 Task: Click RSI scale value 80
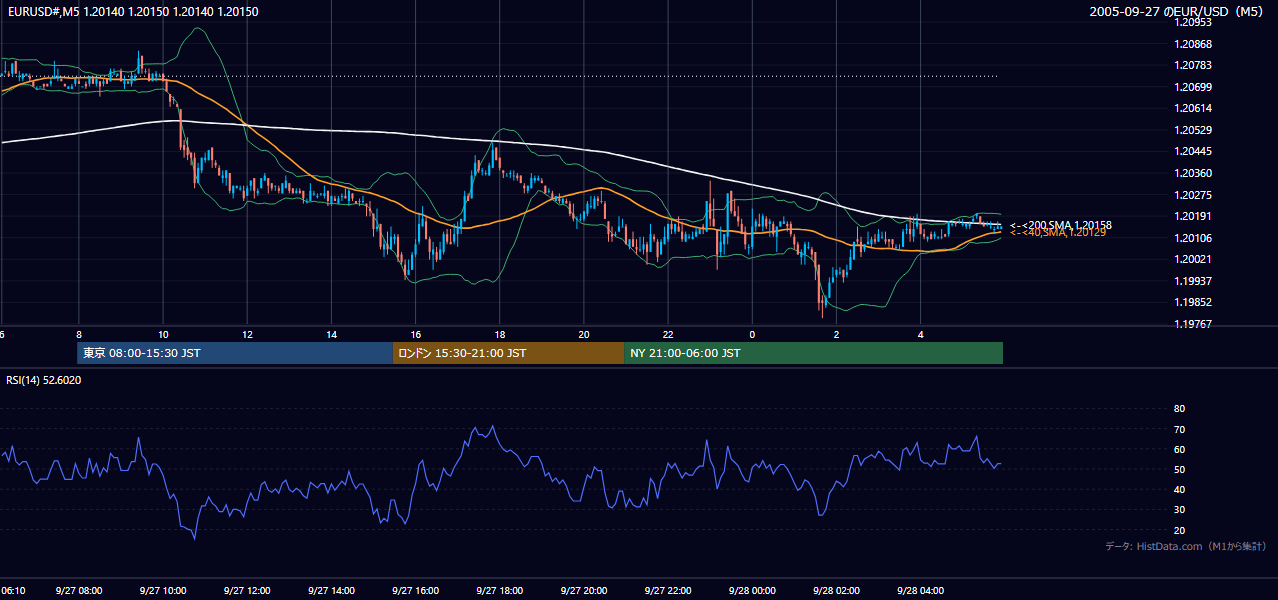coord(1179,409)
